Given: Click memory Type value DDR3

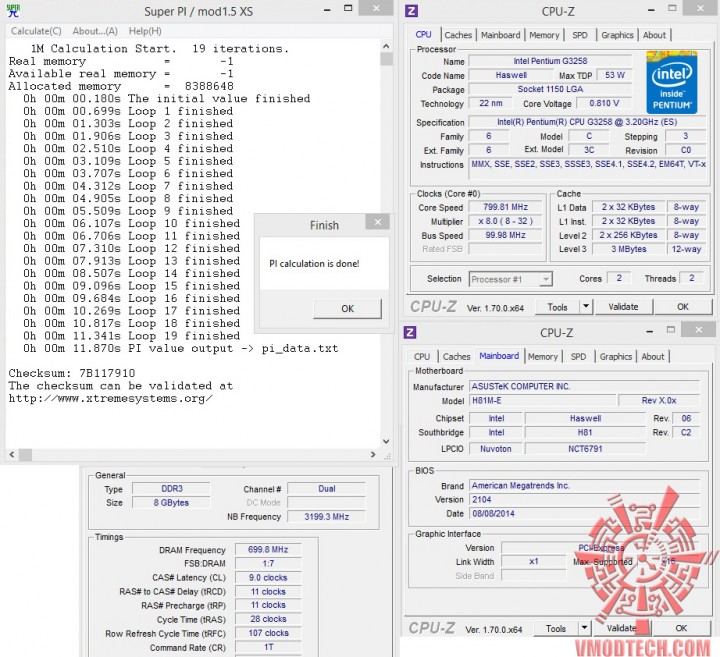Looking at the screenshot, I should coord(172,489).
